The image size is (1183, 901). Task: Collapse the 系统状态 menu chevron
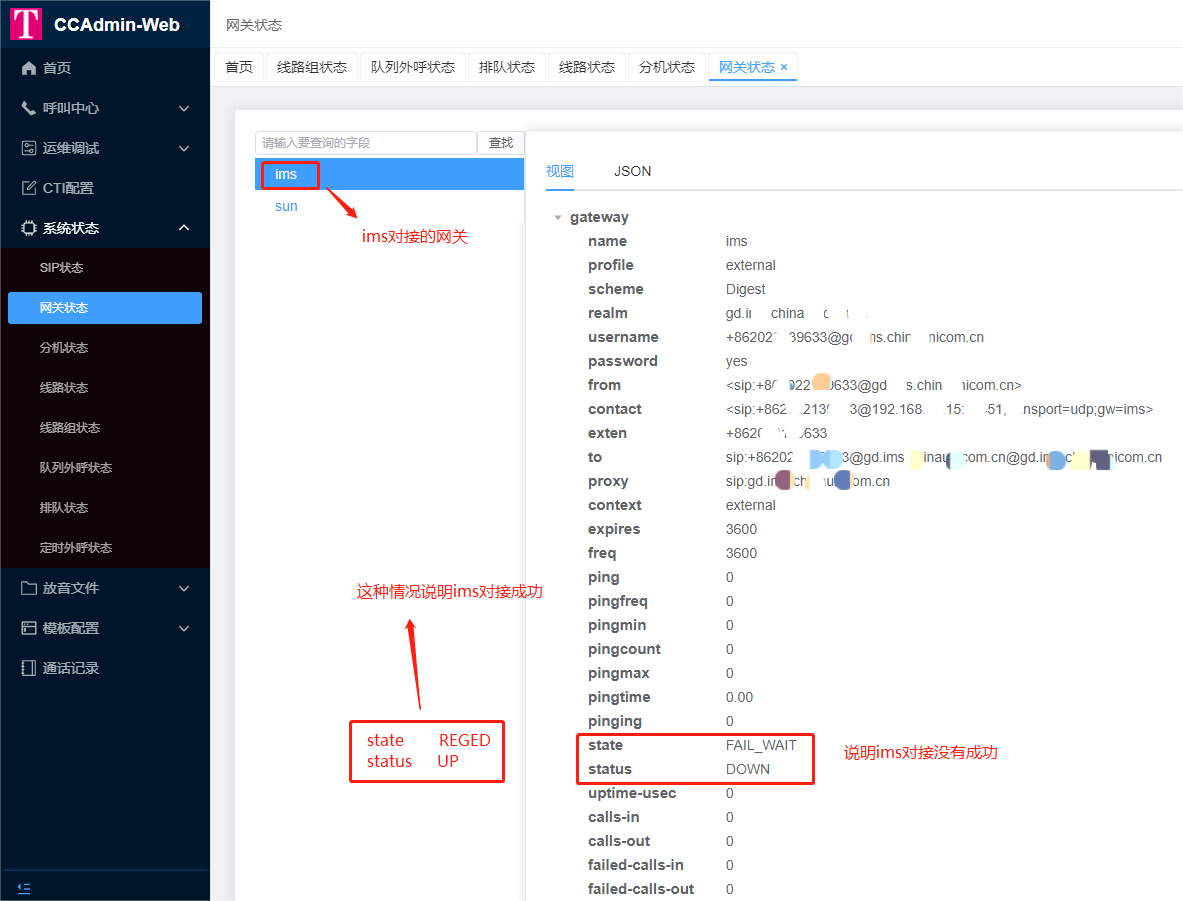184,228
